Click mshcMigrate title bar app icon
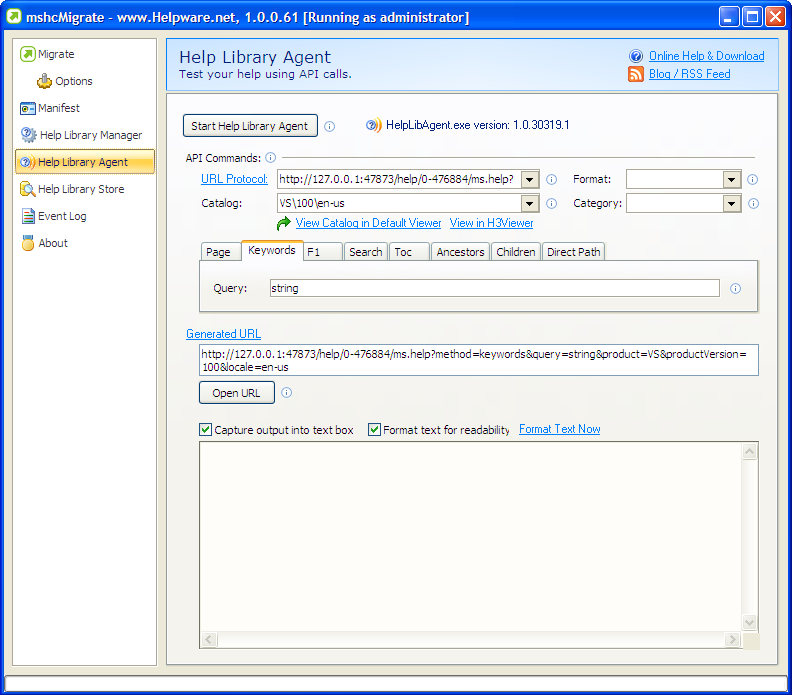This screenshot has height=695, width=792. tap(14, 17)
